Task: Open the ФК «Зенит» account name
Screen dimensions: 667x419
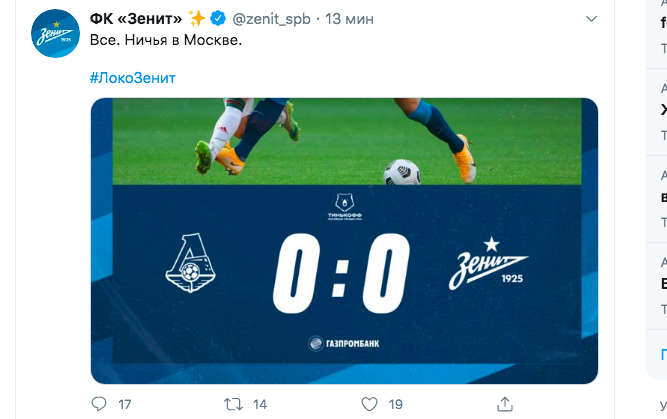Action: click(x=136, y=19)
